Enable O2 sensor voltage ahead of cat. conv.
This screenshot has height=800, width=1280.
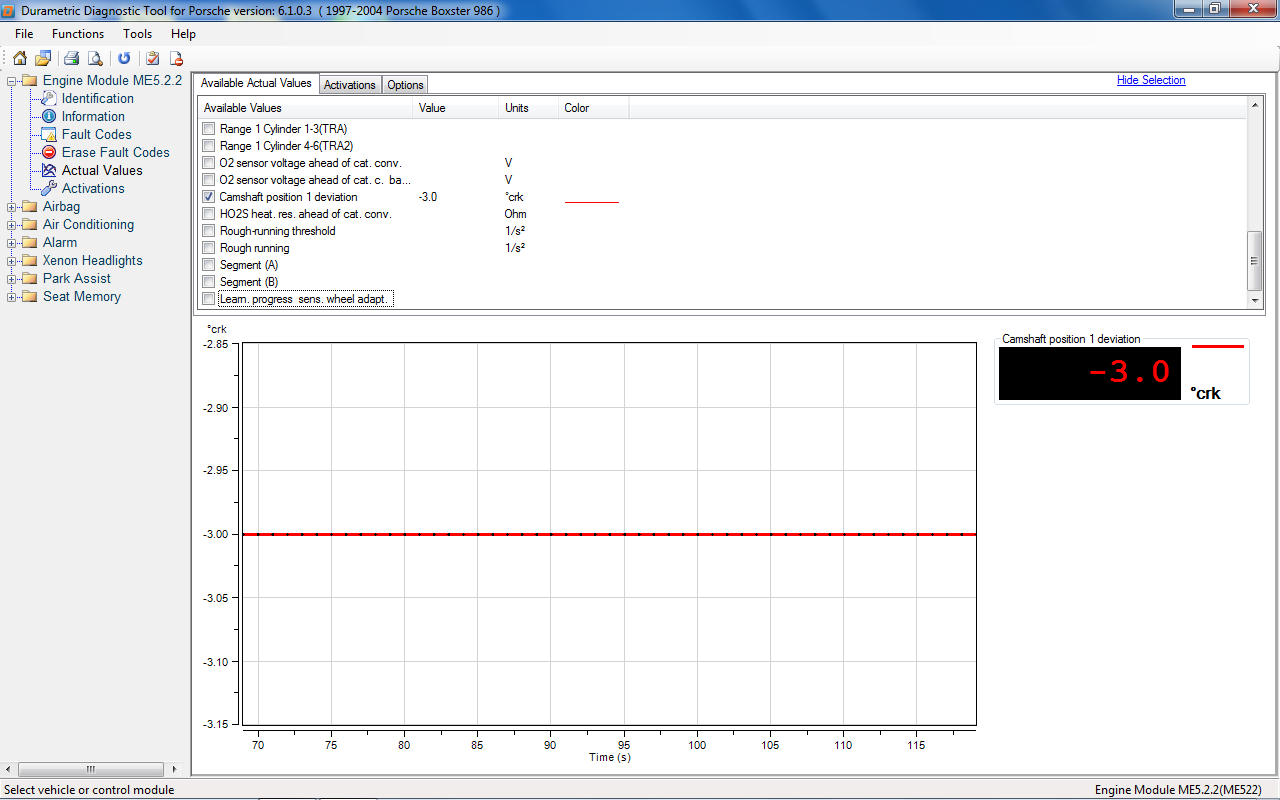pyautogui.click(x=208, y=163)
